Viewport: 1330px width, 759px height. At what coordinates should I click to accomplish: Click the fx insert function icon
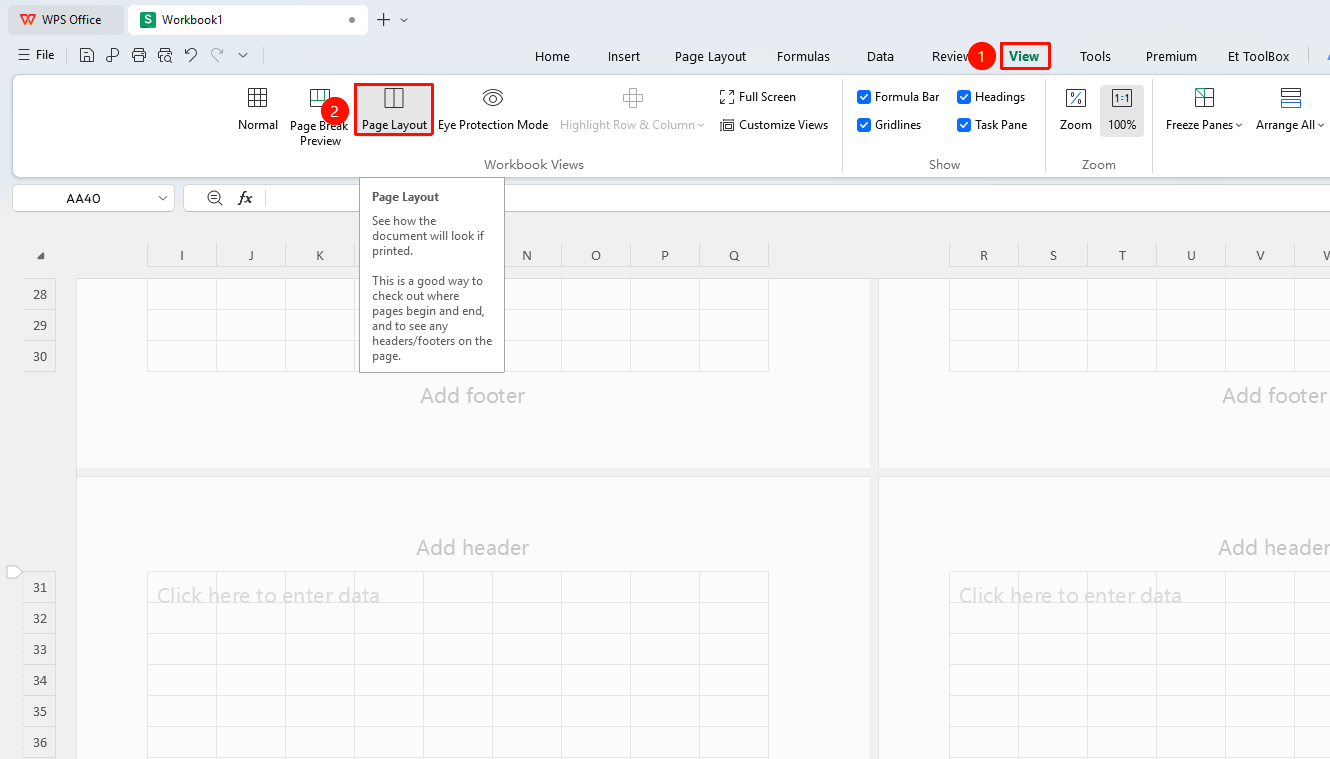click(x=245, y=198)
